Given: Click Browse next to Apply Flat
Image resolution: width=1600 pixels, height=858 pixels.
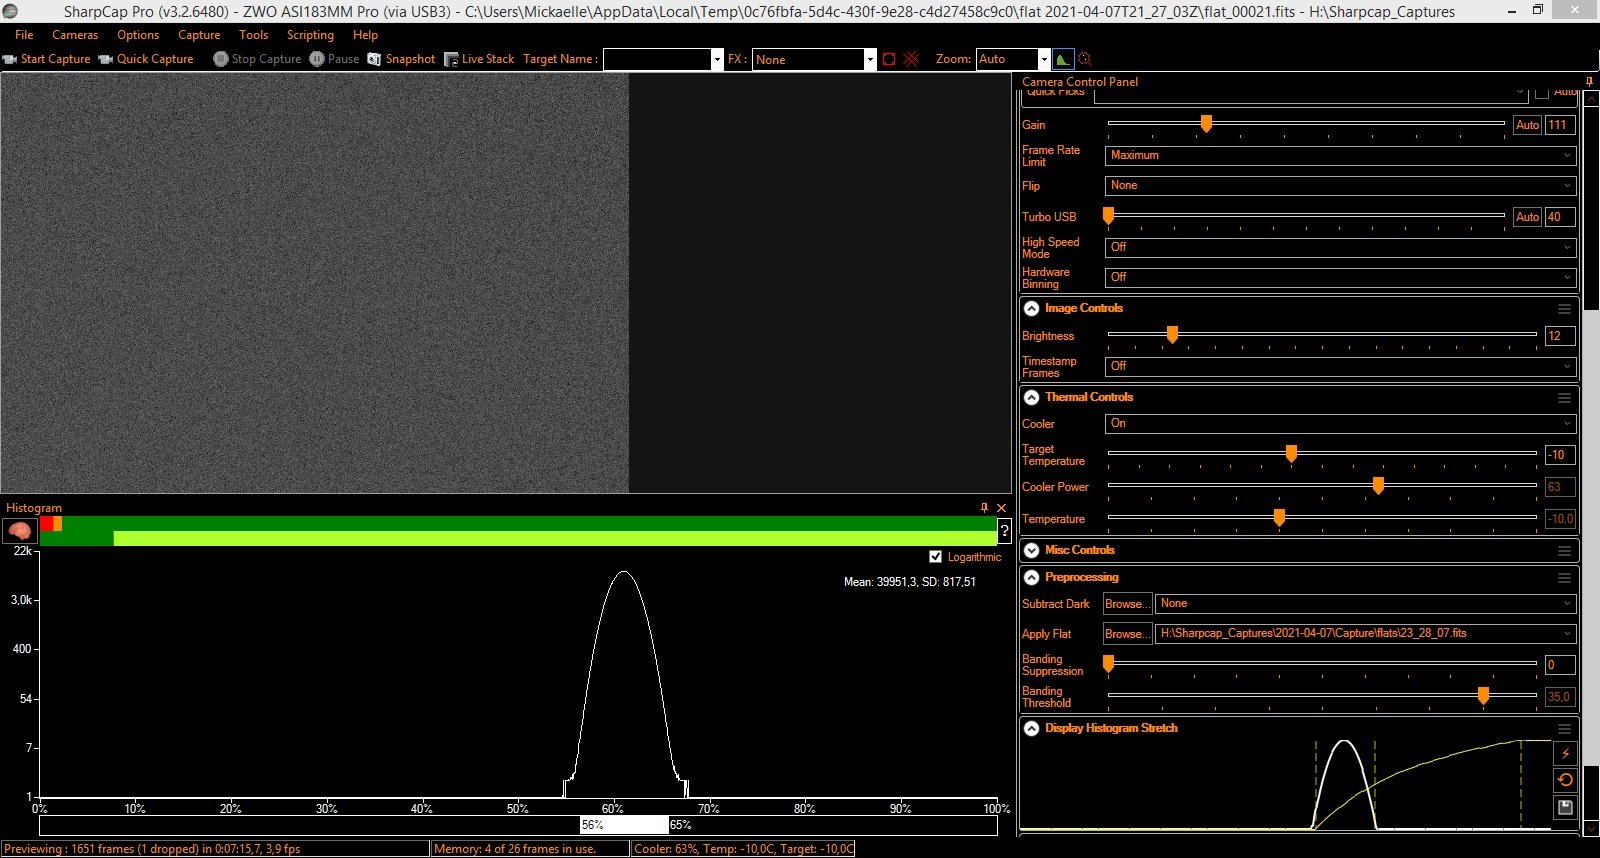Looking at the screenshot, I should coord(1127,634).
